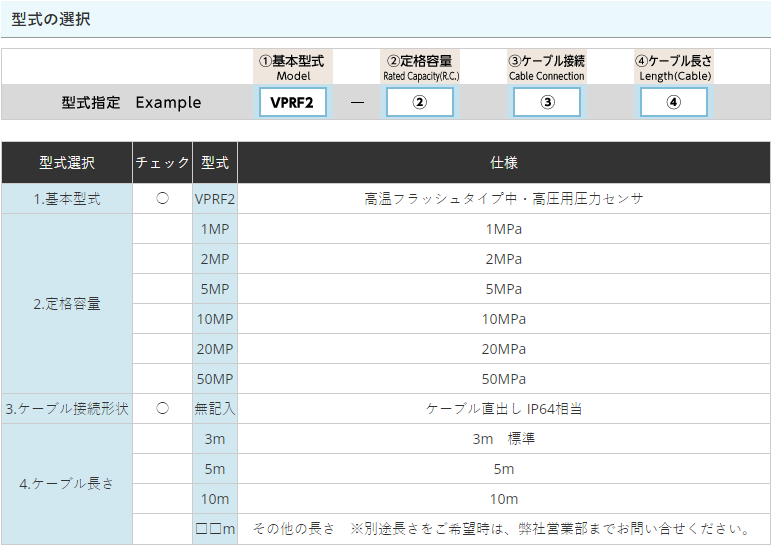
Task: Click the ④ cable length box
Action: [674, 102]
